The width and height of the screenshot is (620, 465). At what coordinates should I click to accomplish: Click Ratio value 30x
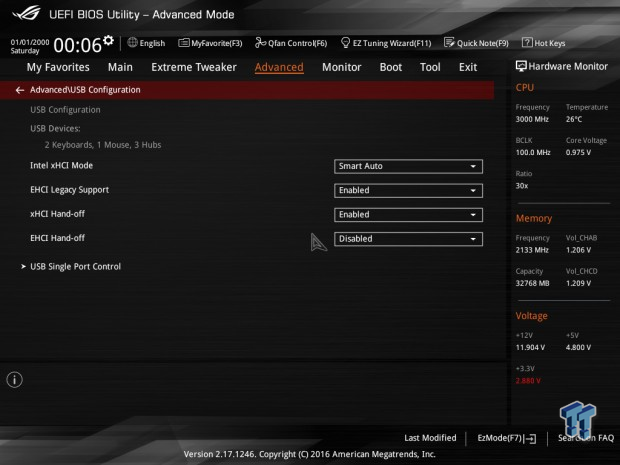click(x=522, y=185)
